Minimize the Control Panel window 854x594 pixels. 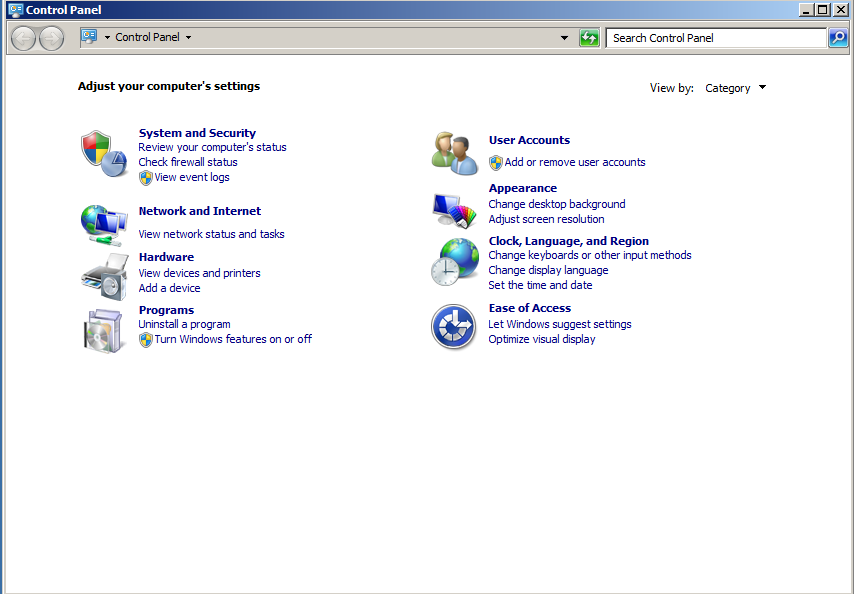pyautogui.click(x=807, y=9)
